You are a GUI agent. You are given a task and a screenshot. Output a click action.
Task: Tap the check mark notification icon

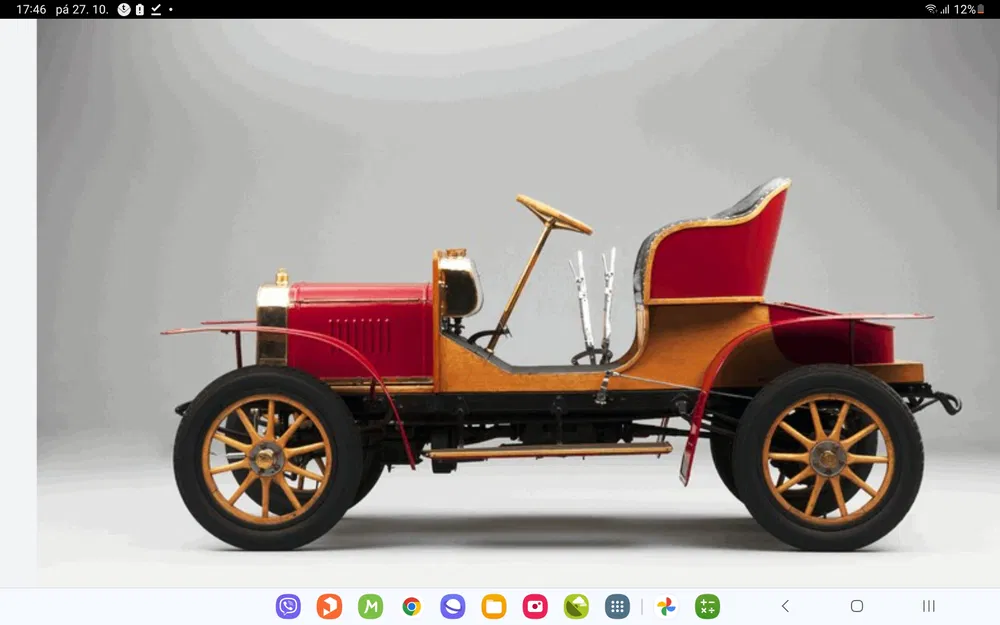point(156,10)
